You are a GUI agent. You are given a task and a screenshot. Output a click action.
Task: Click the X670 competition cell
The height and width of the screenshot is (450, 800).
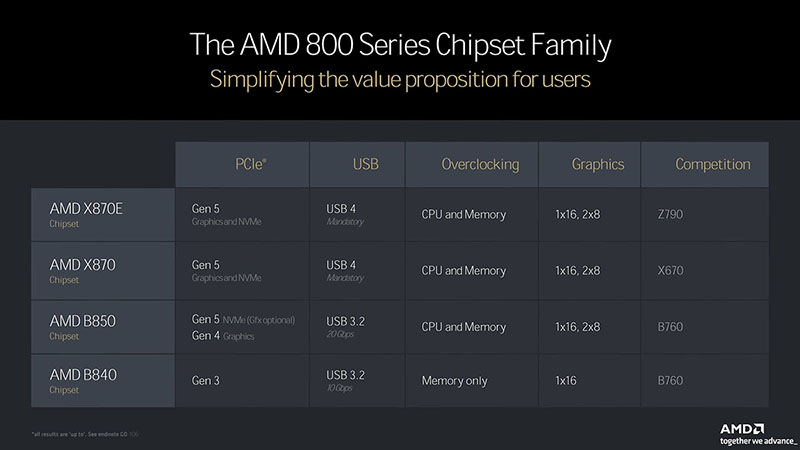click(672, 270)
